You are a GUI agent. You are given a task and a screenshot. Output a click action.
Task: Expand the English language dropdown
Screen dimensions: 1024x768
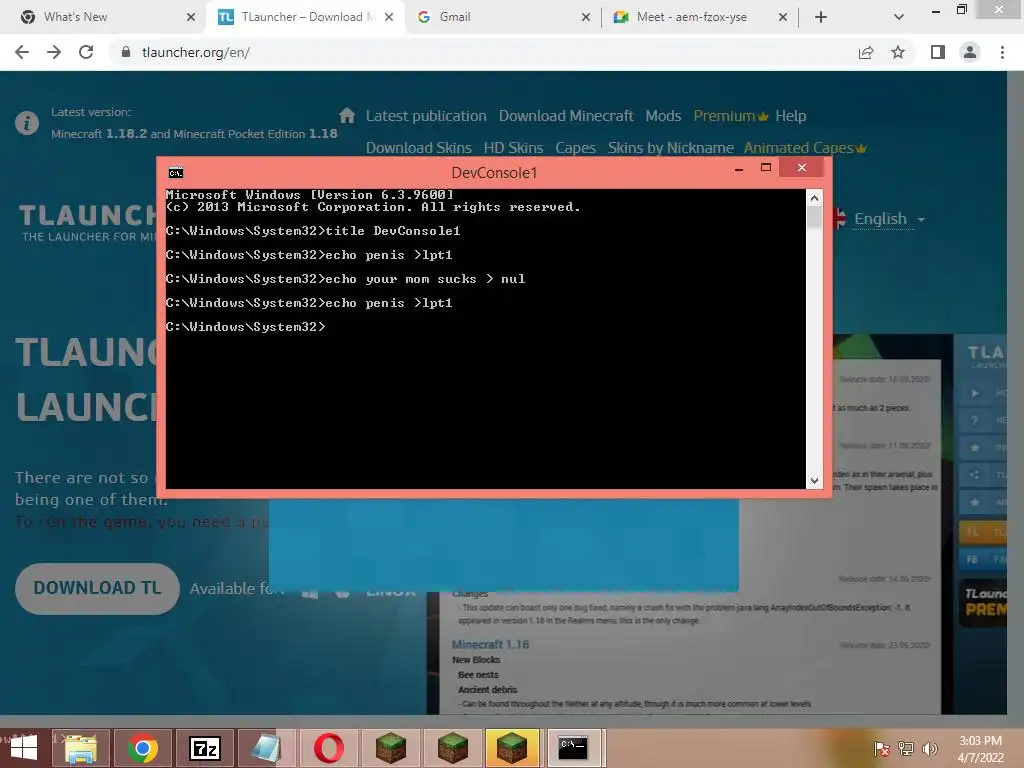[889, 219]
